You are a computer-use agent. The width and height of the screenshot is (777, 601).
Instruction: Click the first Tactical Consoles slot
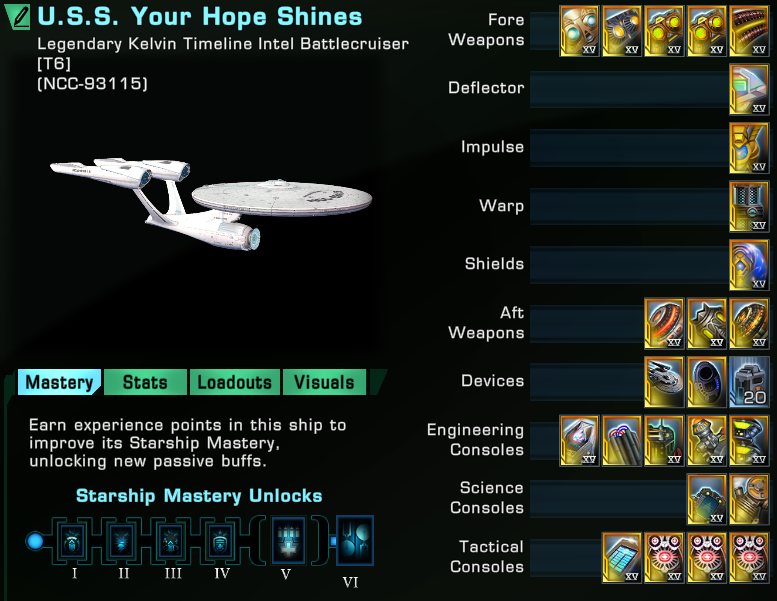tap(622, 557)
